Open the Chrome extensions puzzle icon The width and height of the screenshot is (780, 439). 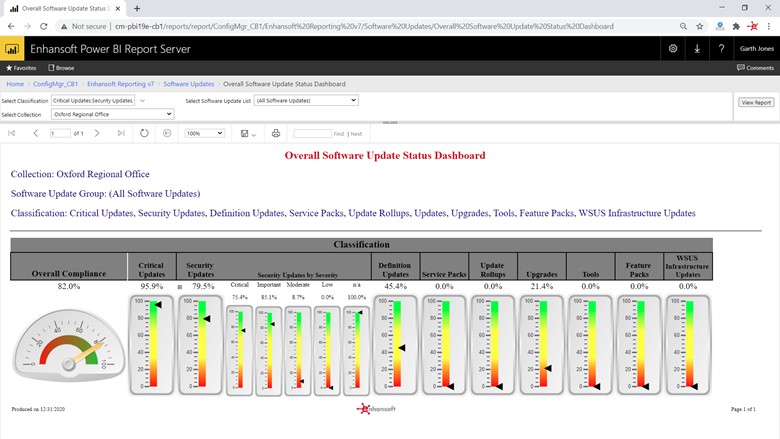[x=735, y=26]
